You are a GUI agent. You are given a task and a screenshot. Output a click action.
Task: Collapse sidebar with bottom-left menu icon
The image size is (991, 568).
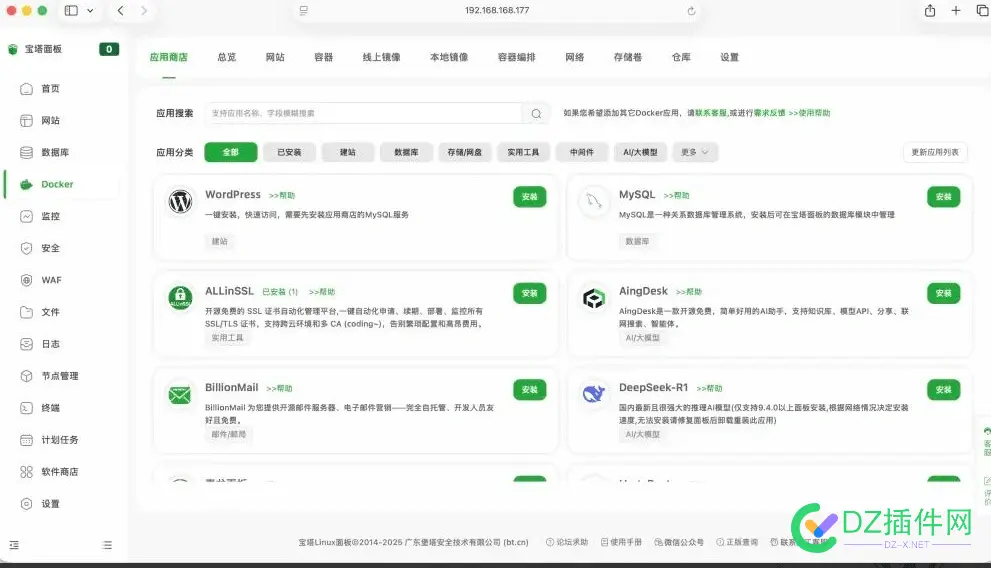click(14, 545)
